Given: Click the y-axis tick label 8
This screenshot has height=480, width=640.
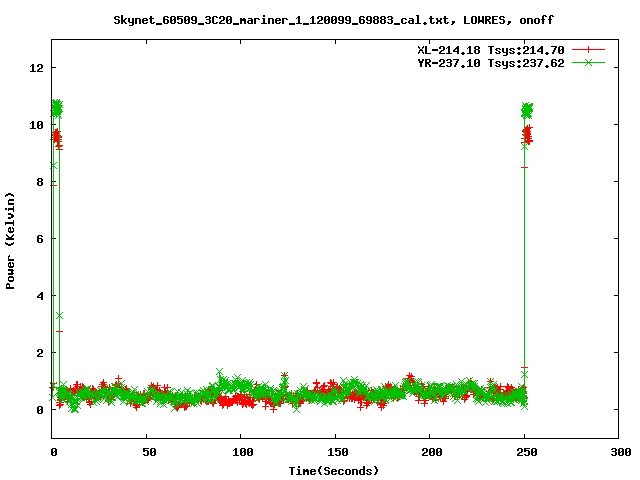Looking at the screenshot, I should tap(40, 182).
